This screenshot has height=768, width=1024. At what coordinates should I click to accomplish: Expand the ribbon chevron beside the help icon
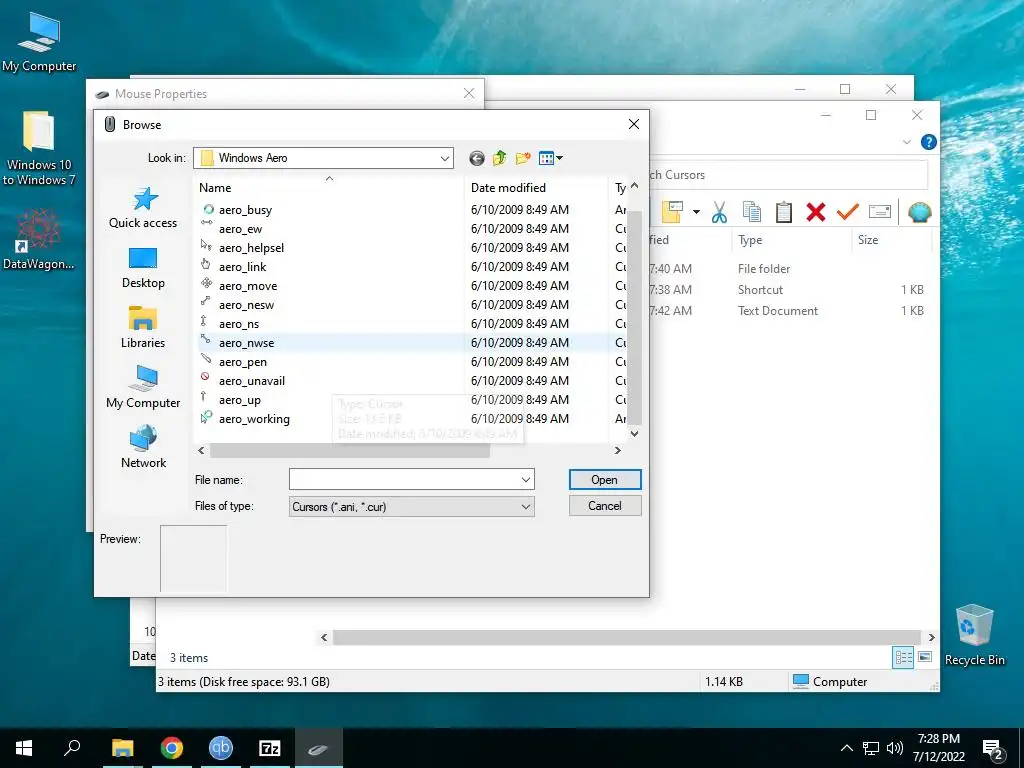(x=906, y=142)
